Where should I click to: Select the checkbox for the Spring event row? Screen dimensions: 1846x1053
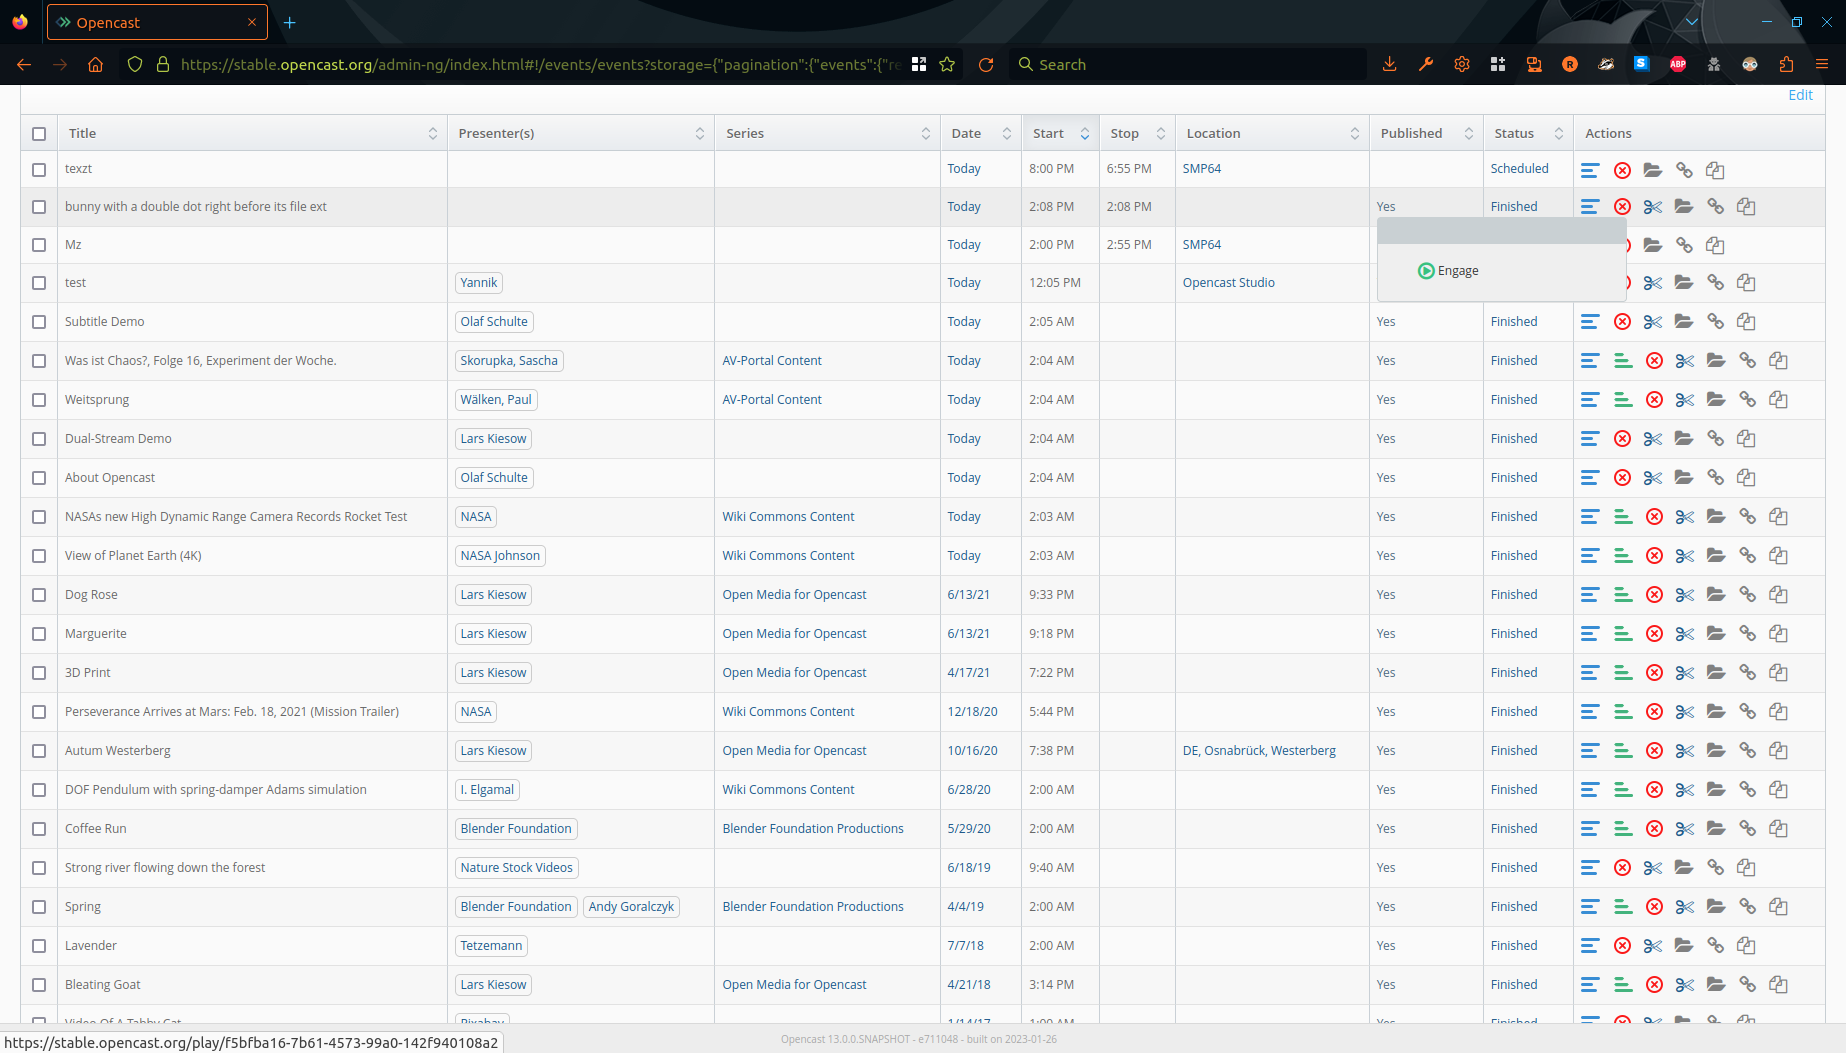[39, 906]
